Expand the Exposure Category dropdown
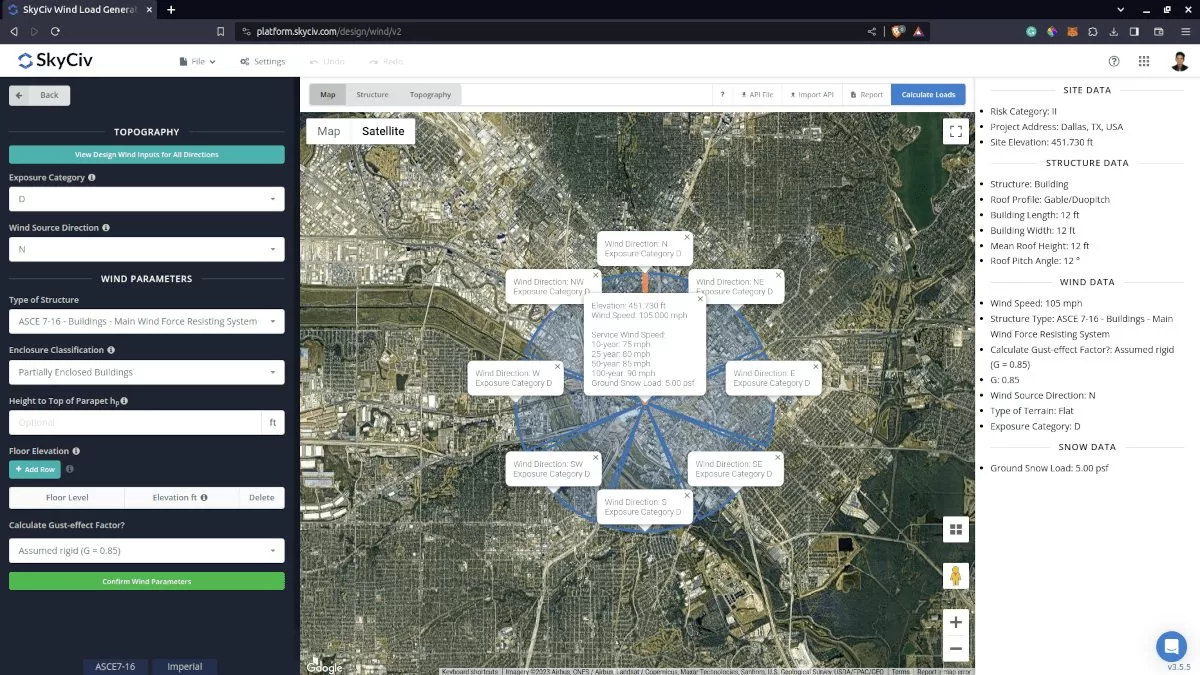Screen dimensions: 1200x675 point(146,199)
